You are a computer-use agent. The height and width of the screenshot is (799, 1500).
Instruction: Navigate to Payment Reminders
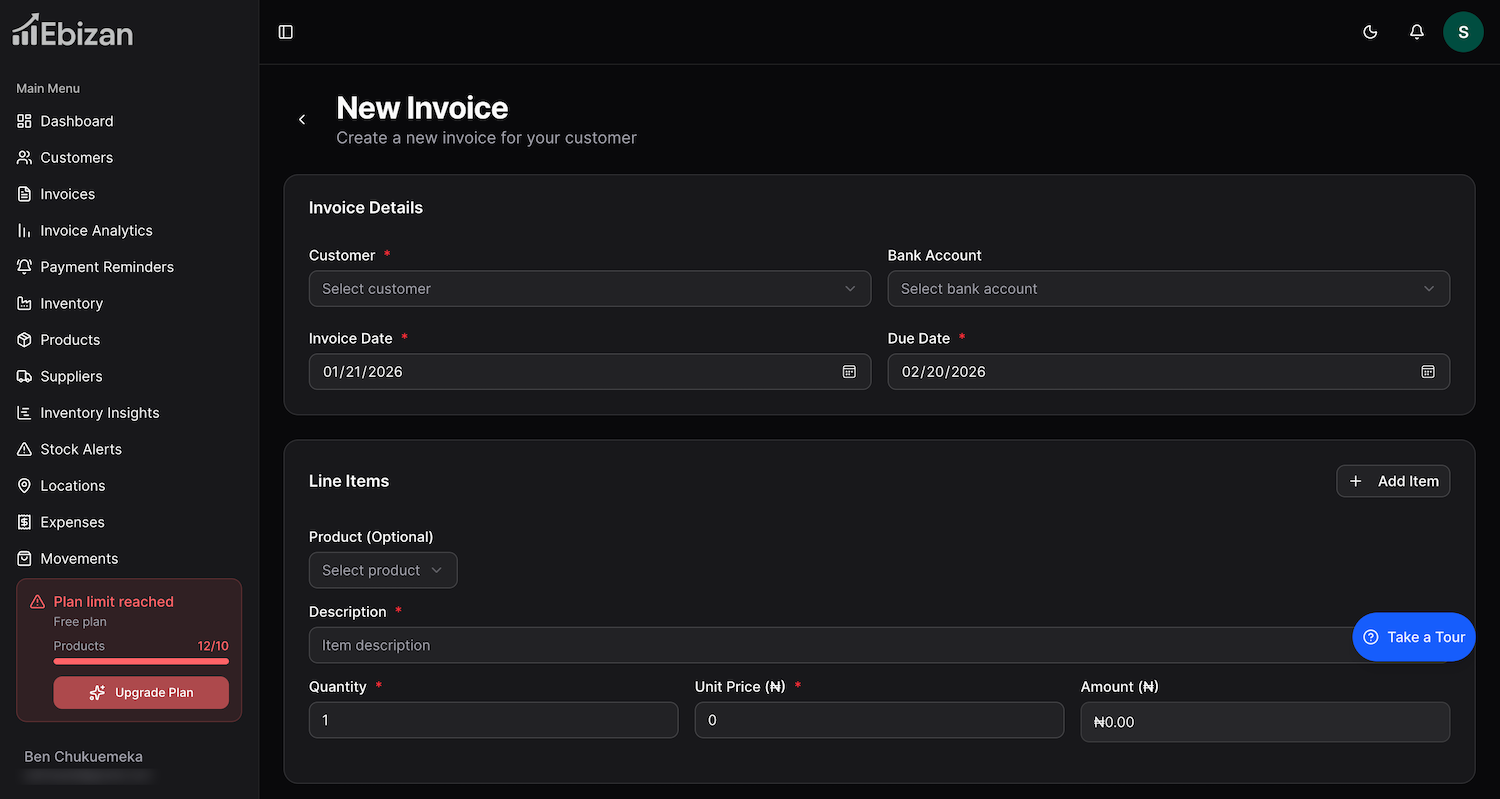tap(106, 267)
